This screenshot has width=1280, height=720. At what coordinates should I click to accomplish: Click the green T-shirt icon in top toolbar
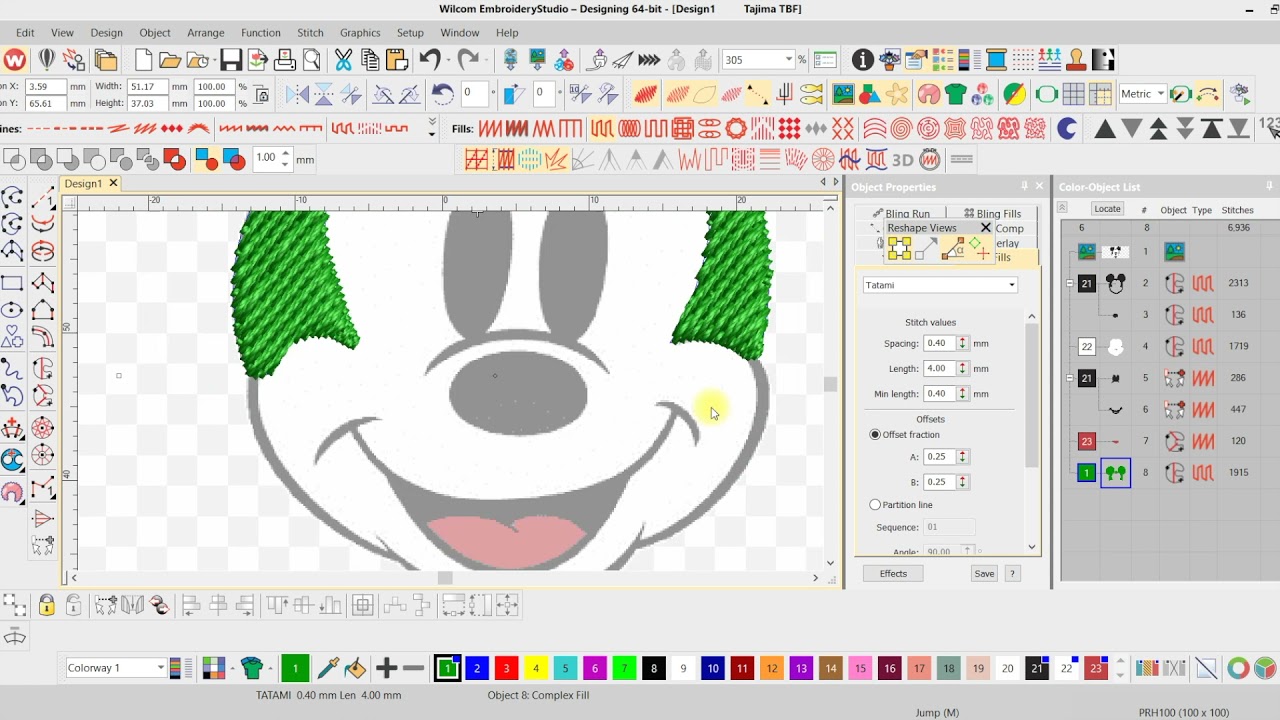tap(955, 95)
